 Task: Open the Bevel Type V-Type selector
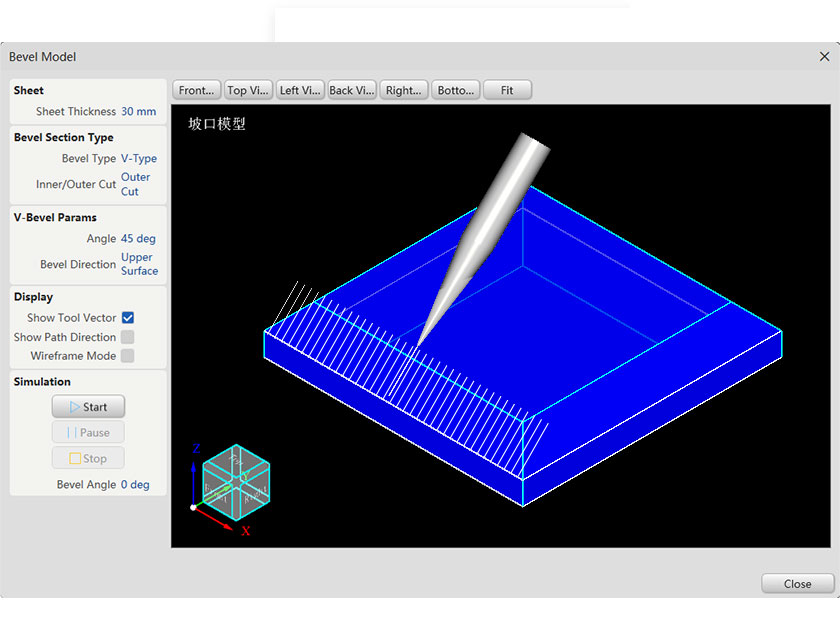[x=139, y=158]
